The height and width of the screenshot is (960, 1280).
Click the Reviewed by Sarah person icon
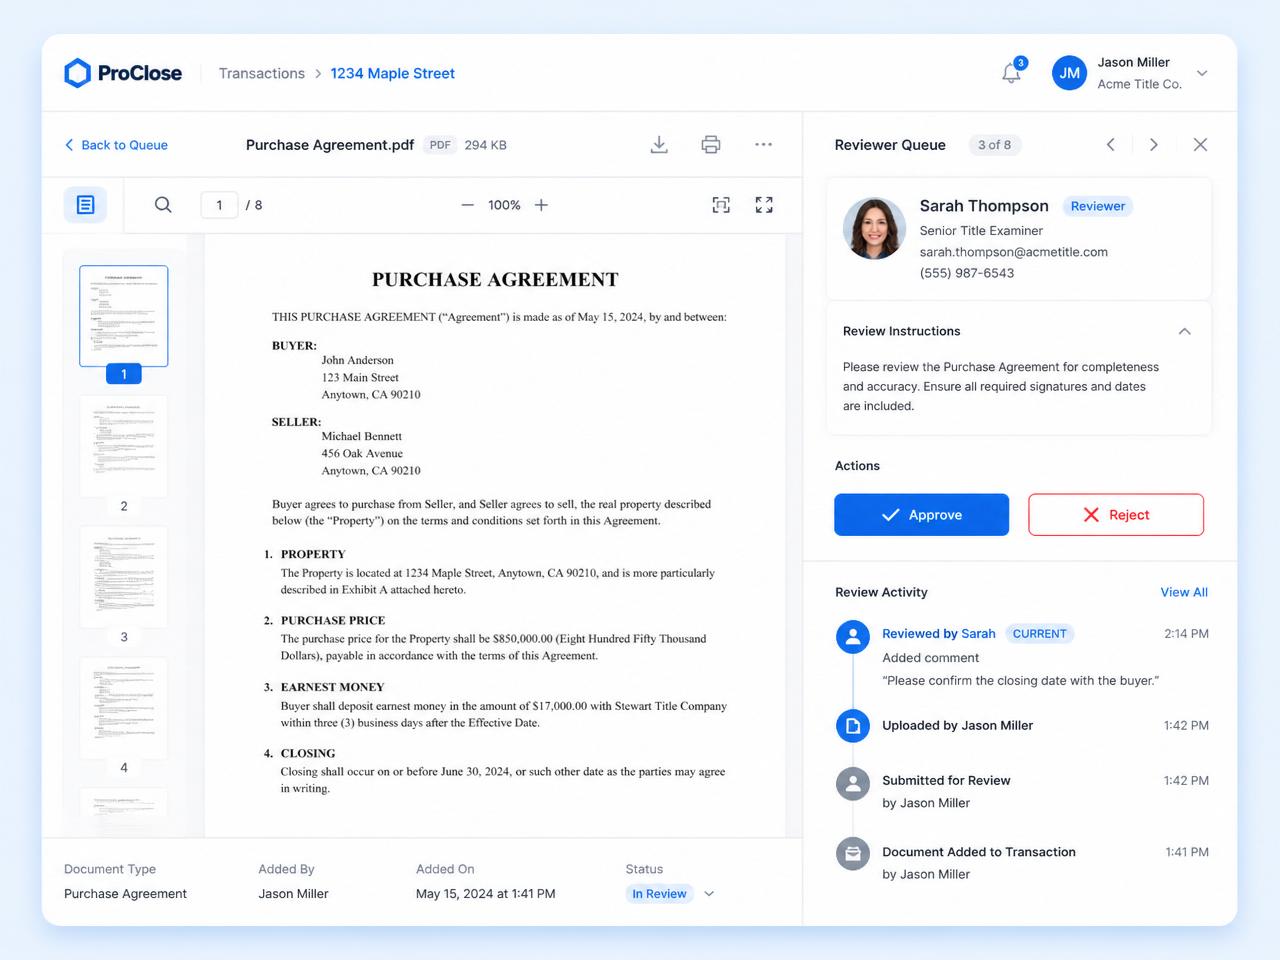(853, 636)
